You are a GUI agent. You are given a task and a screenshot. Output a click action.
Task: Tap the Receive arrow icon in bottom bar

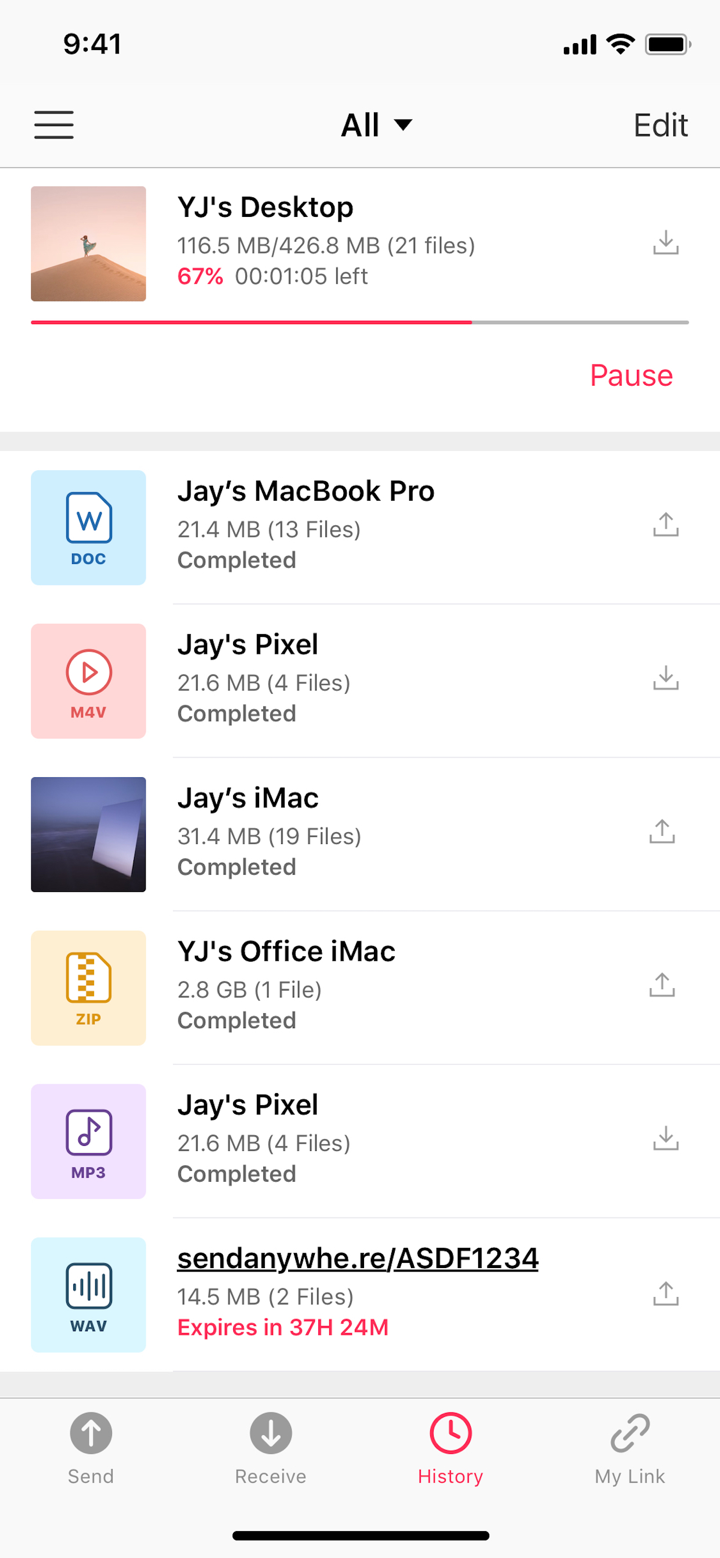click(x=270, y=1434)
